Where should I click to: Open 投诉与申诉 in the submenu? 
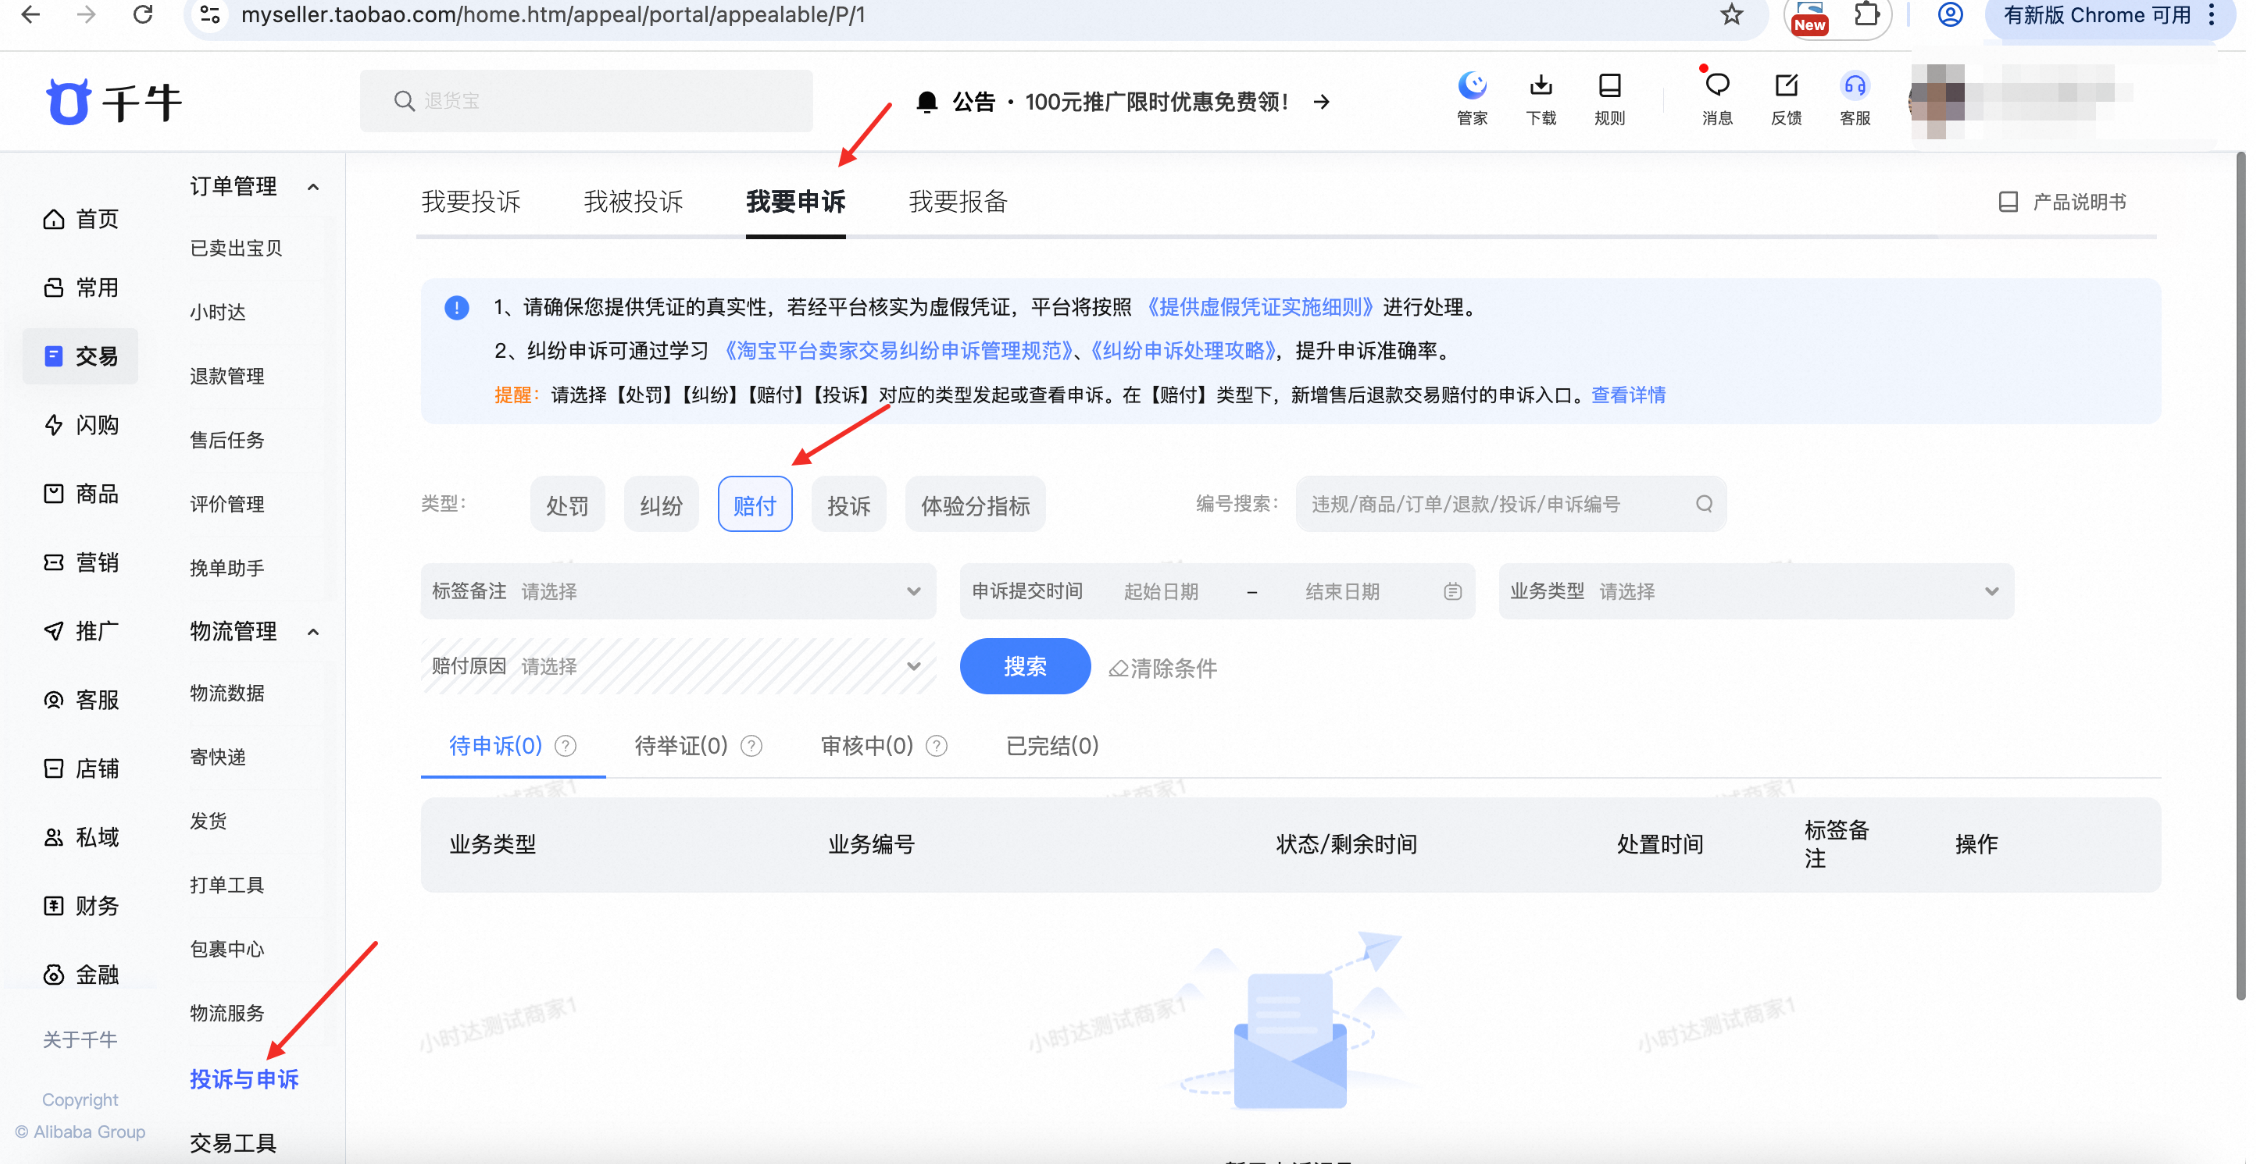pos(244,1079)
